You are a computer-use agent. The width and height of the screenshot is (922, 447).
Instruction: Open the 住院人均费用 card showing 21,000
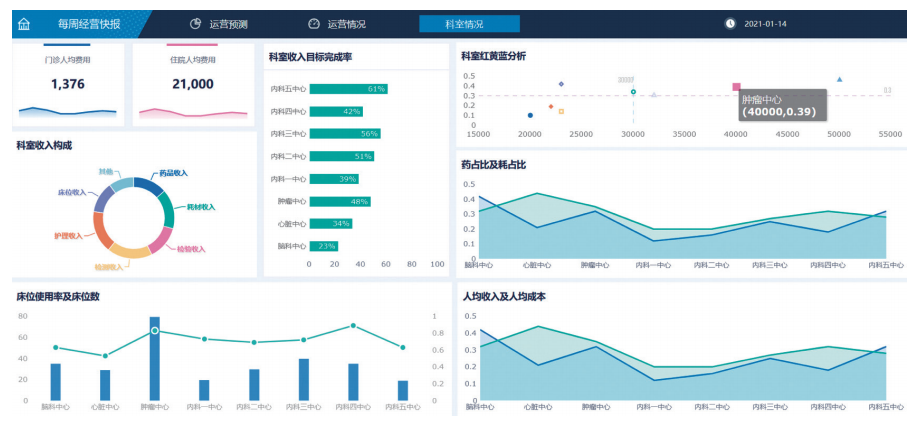193,84
